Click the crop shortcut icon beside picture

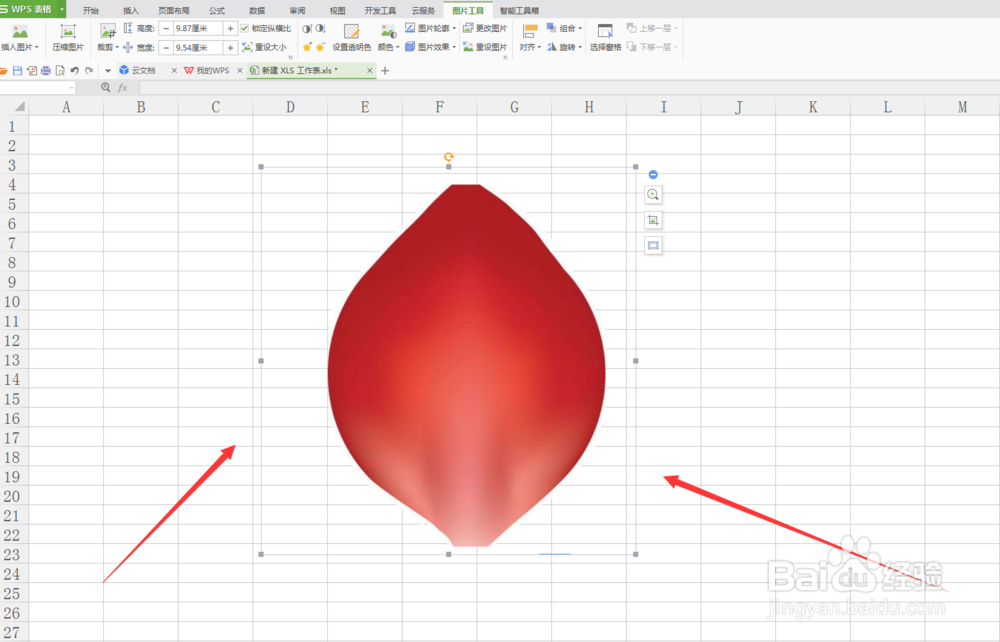pyautogui.click(x=653, y=220)
